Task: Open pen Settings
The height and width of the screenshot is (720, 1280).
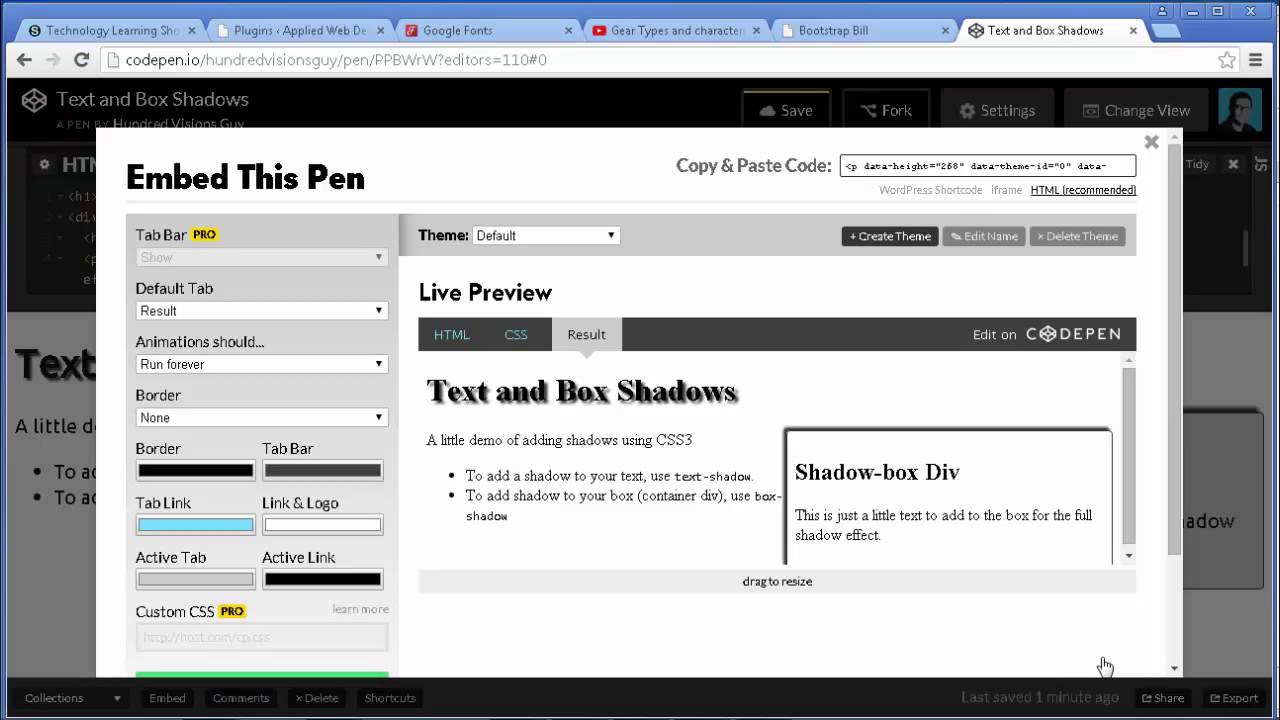Action: coord(996,110)
